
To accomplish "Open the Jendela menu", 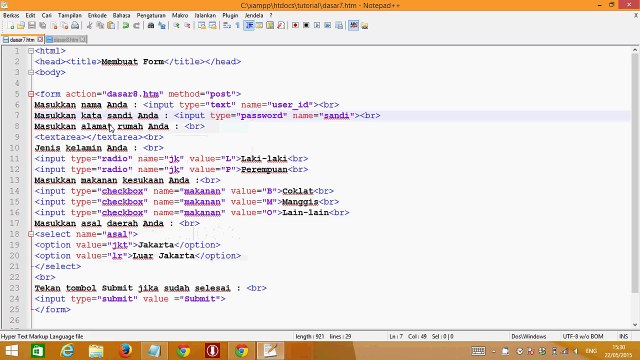I will 253,16.
